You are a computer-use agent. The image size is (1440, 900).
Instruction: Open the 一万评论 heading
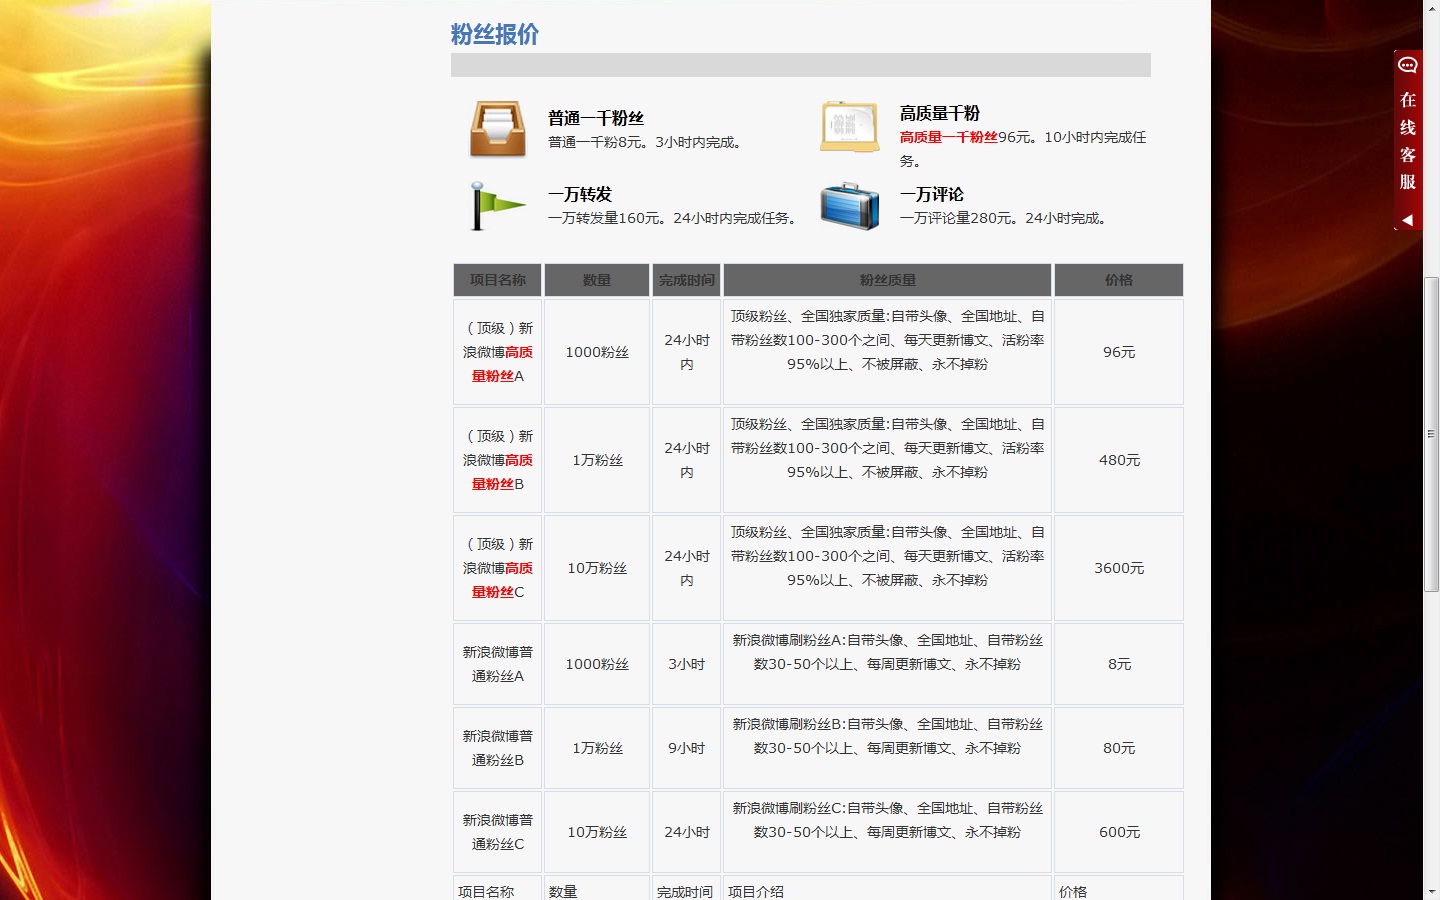coord(931,194)
